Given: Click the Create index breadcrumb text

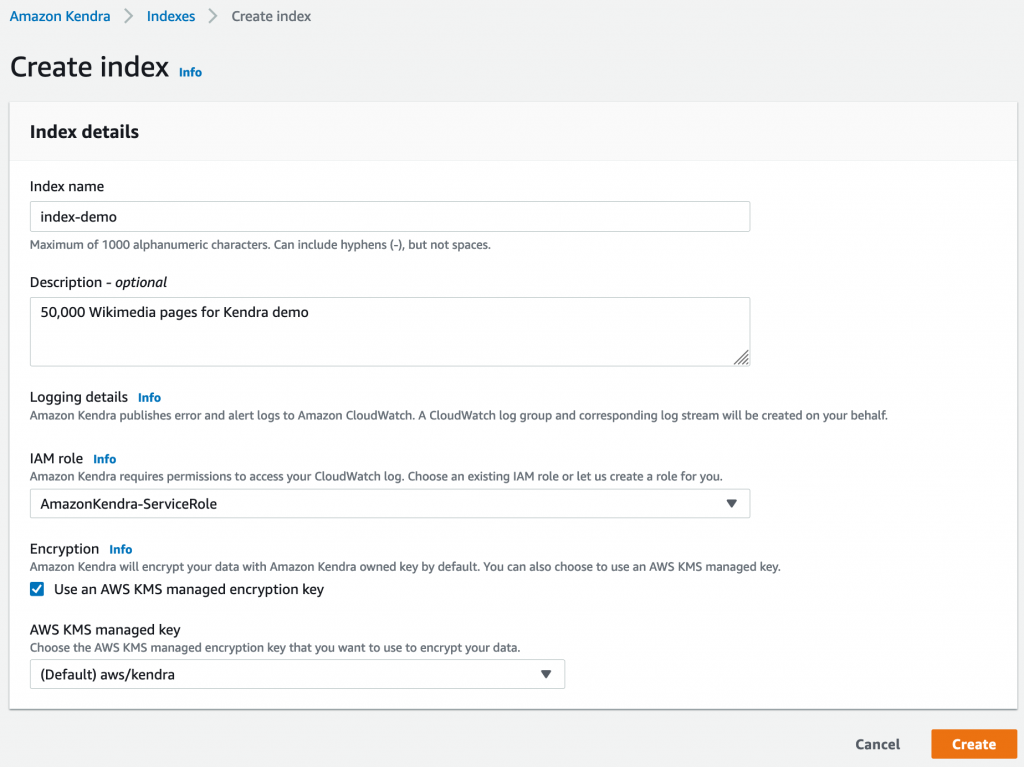Looking at the screenshot, I should (271, 16).
